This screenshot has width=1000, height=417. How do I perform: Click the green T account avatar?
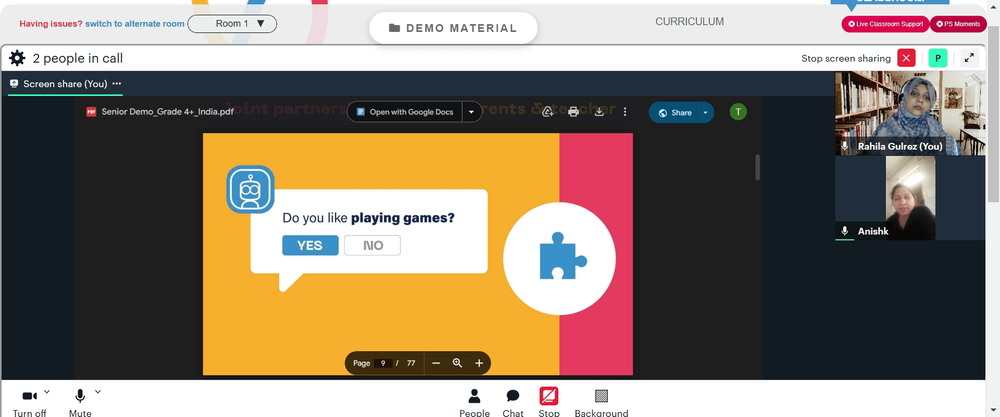click(x=738, y=112)
